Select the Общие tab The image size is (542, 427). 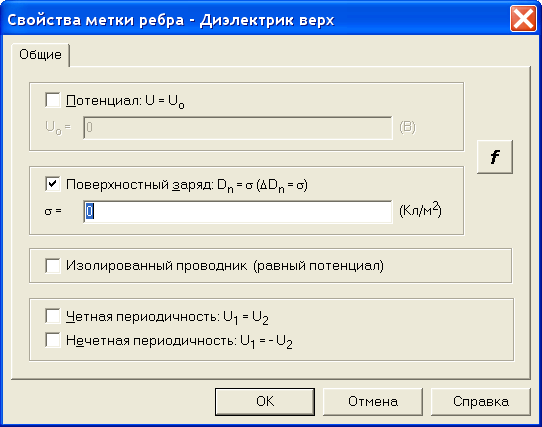click(40, 55)
